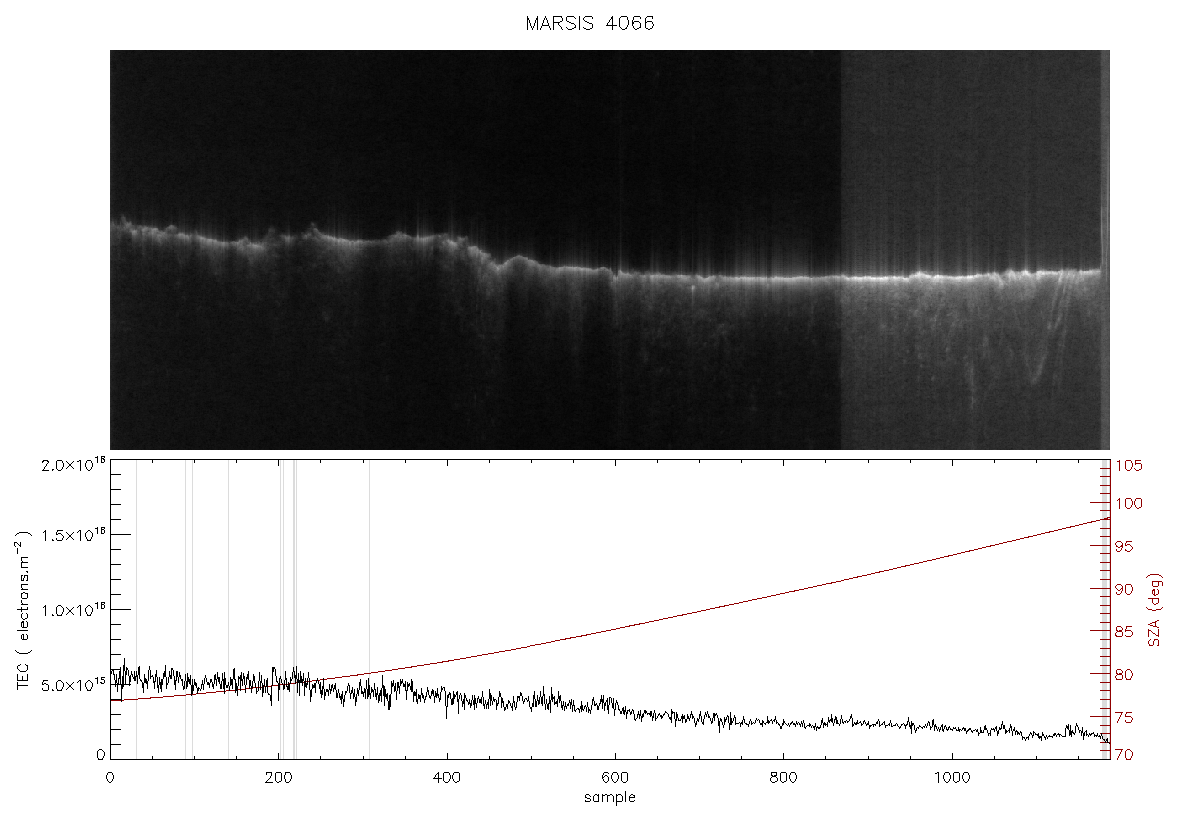Click the MARSIS 4066 plot title
The height and width of the screenshot is (830, 1180).
590,23
